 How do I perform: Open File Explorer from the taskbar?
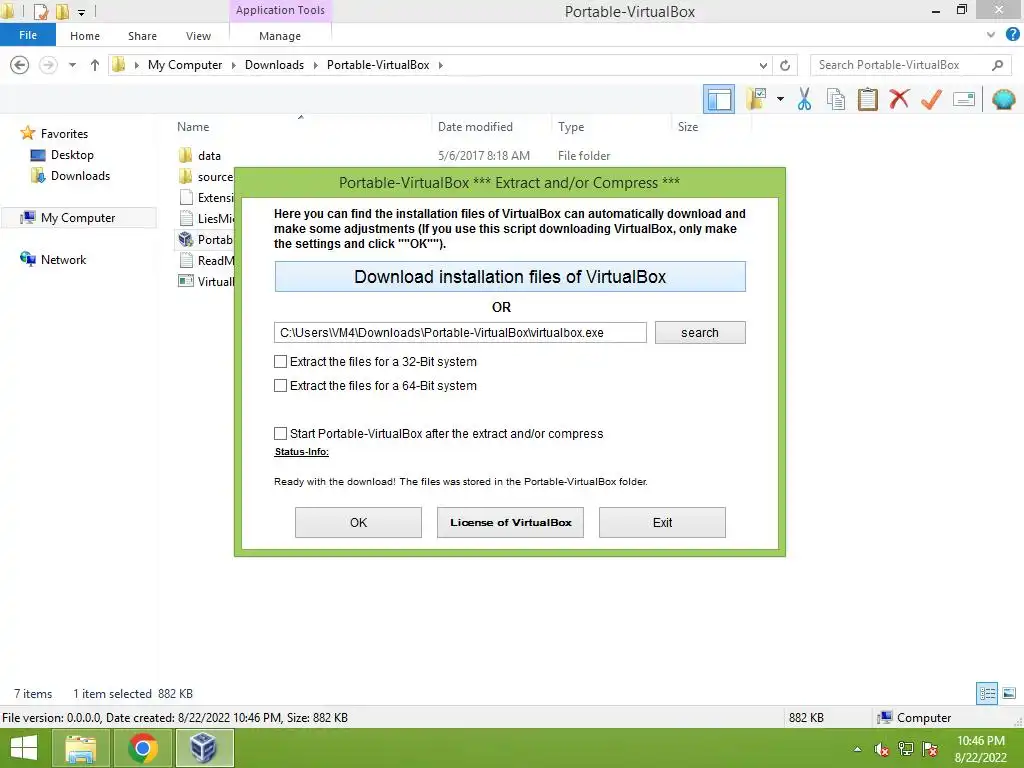pyautogui.click(x=80, y=748)
